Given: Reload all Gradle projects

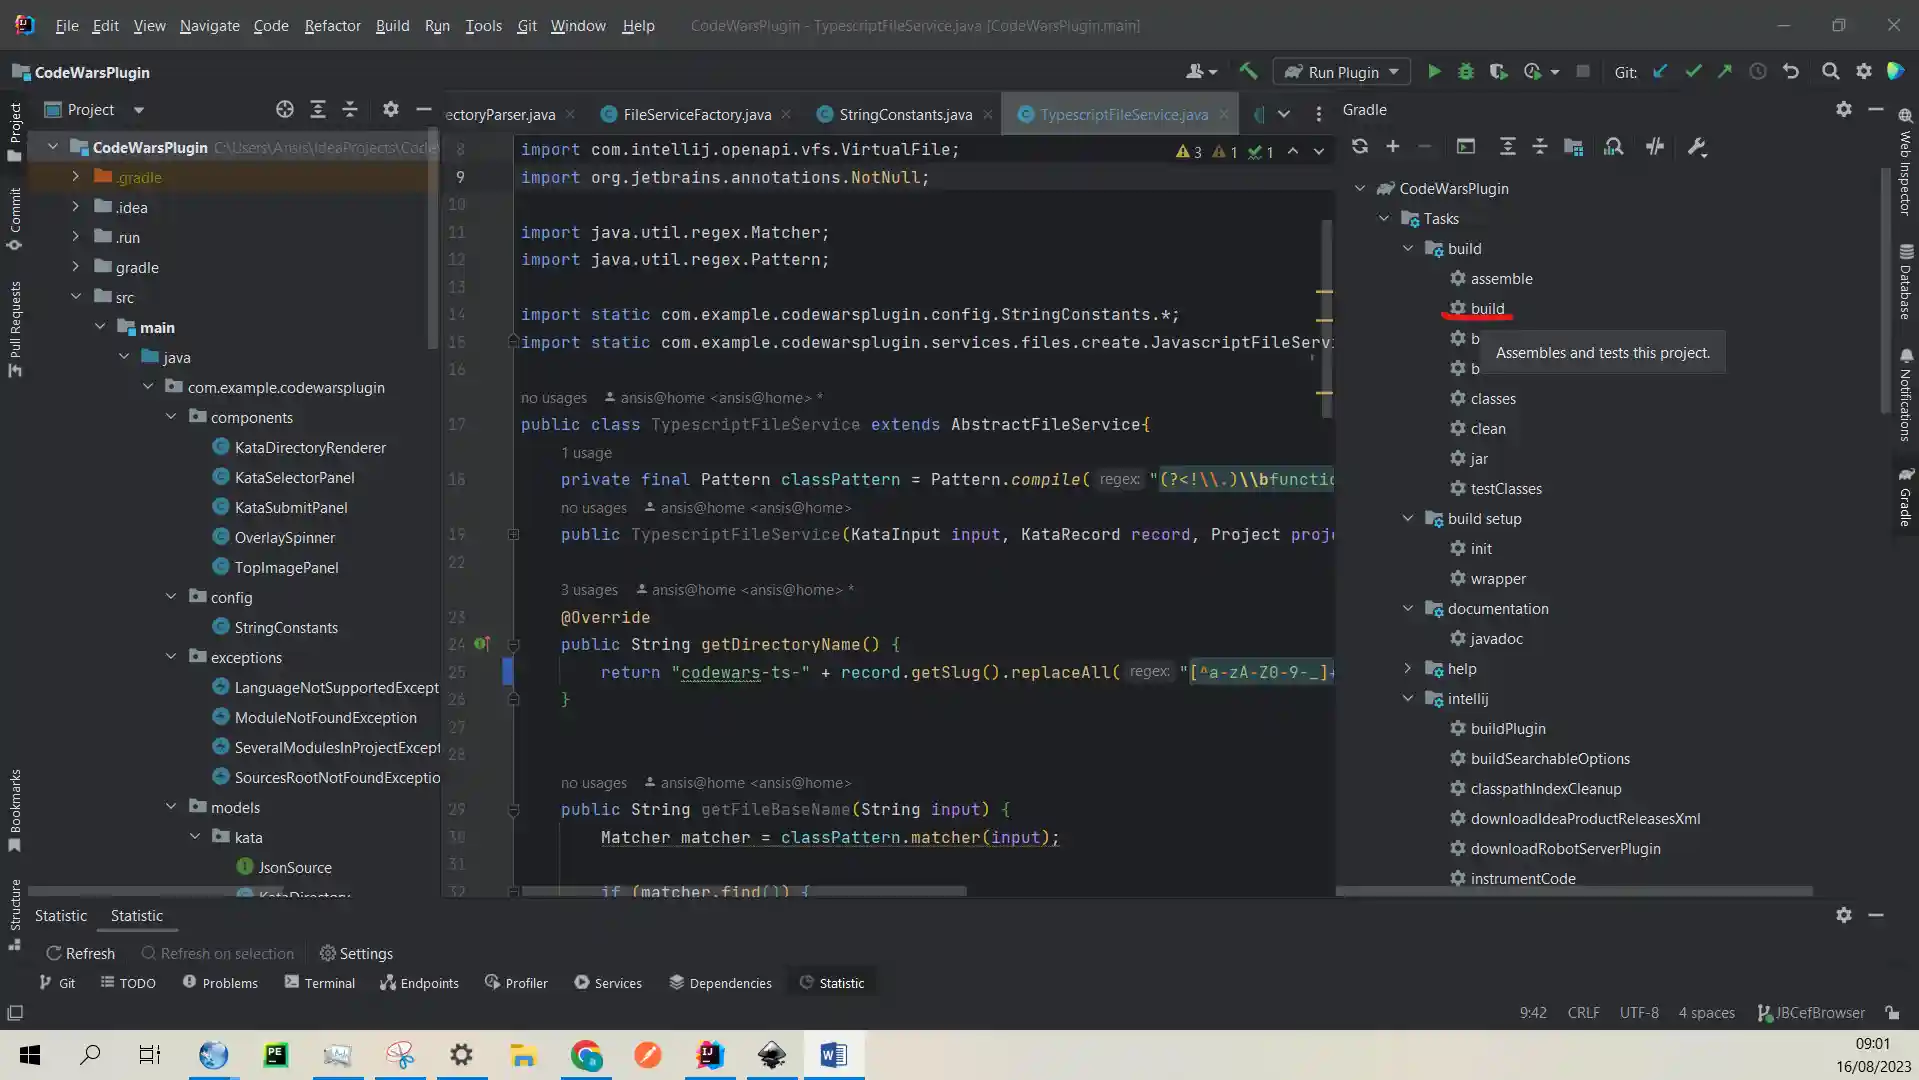Looking at the screenshot, I should coord(1360,147).
